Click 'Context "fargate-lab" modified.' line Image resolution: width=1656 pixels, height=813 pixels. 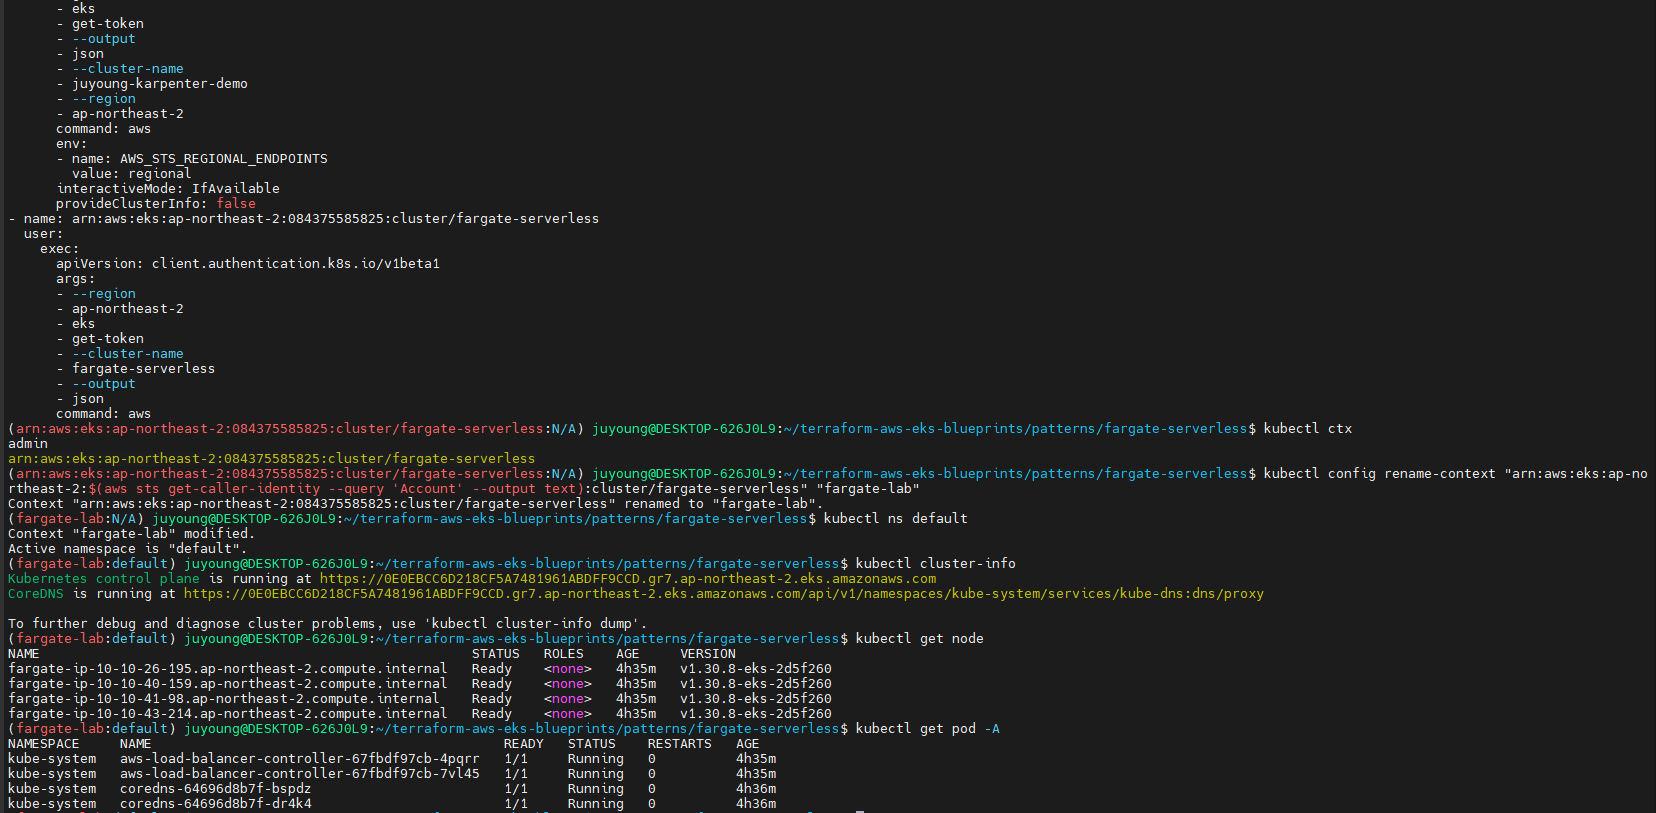(x=131, y=534)
